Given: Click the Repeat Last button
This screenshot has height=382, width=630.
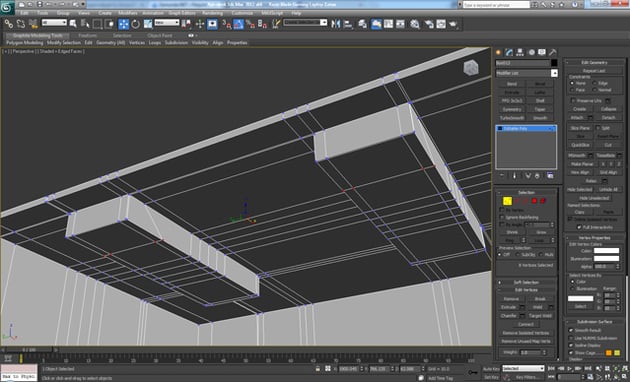Looking at the screenshot, I should (x=594, y=71).
